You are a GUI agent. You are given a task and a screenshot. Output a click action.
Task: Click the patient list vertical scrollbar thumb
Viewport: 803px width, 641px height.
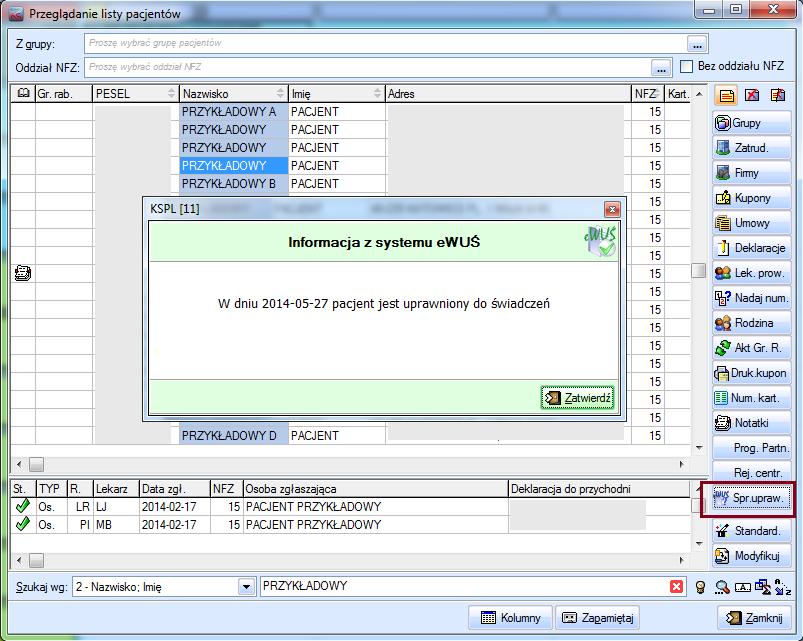pos(699,270)
